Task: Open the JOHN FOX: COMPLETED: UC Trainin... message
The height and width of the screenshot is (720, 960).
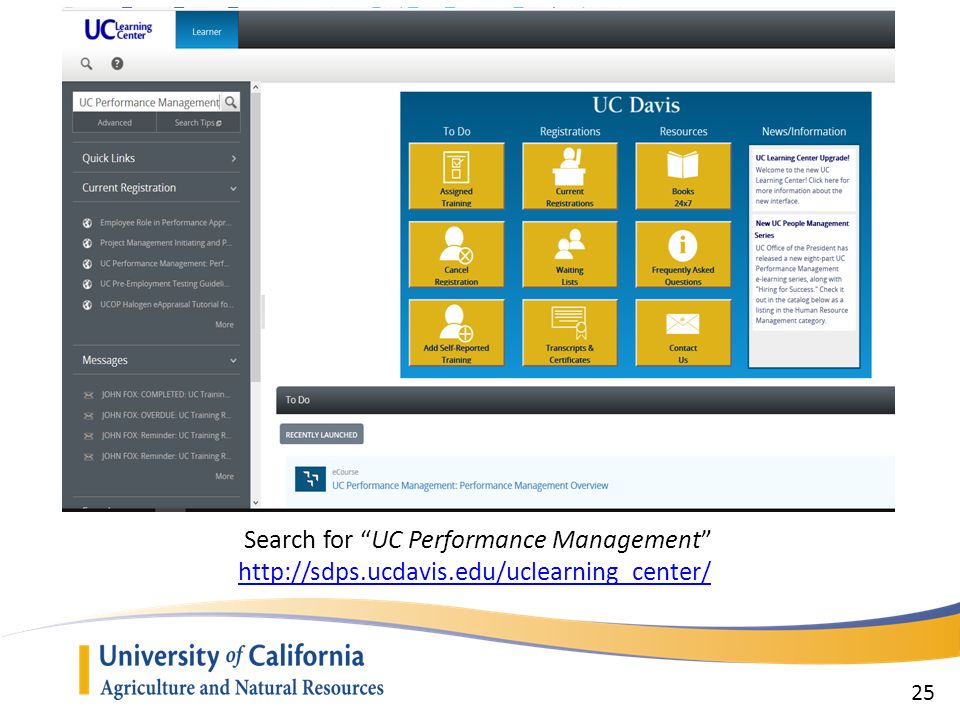Action: point(167,395)
